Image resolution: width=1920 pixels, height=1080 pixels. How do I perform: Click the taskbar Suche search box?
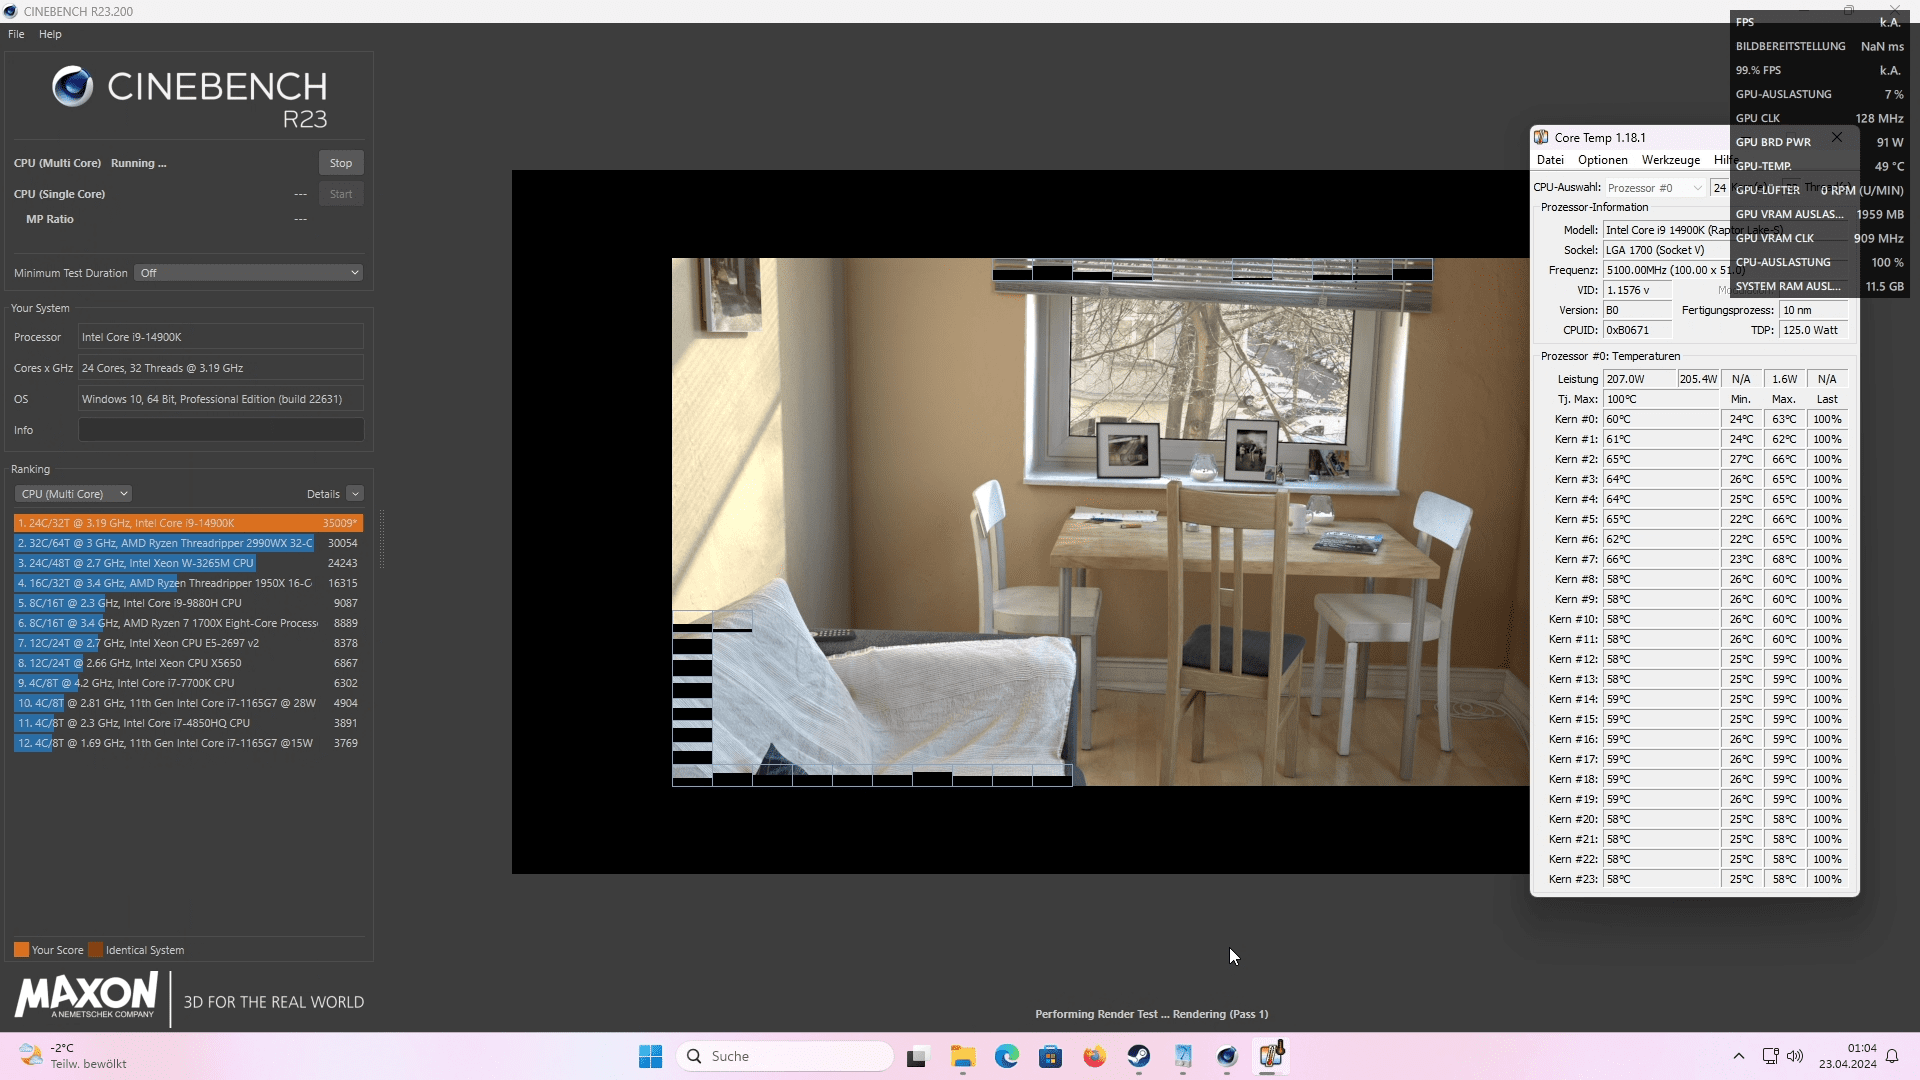tap(785, 1056)
